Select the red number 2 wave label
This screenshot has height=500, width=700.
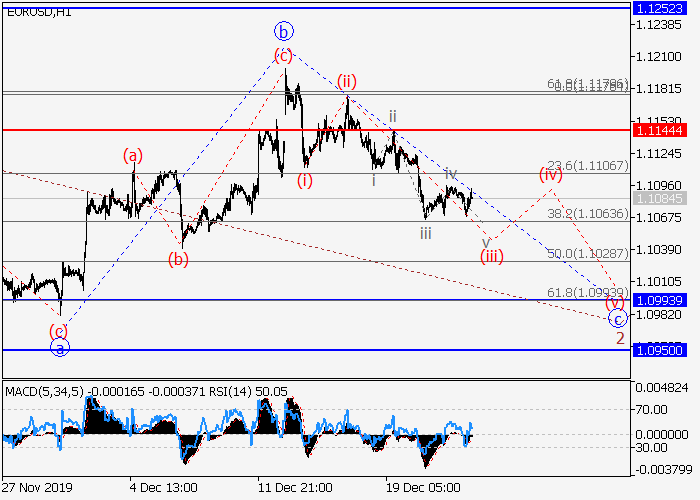pos(620,338)
